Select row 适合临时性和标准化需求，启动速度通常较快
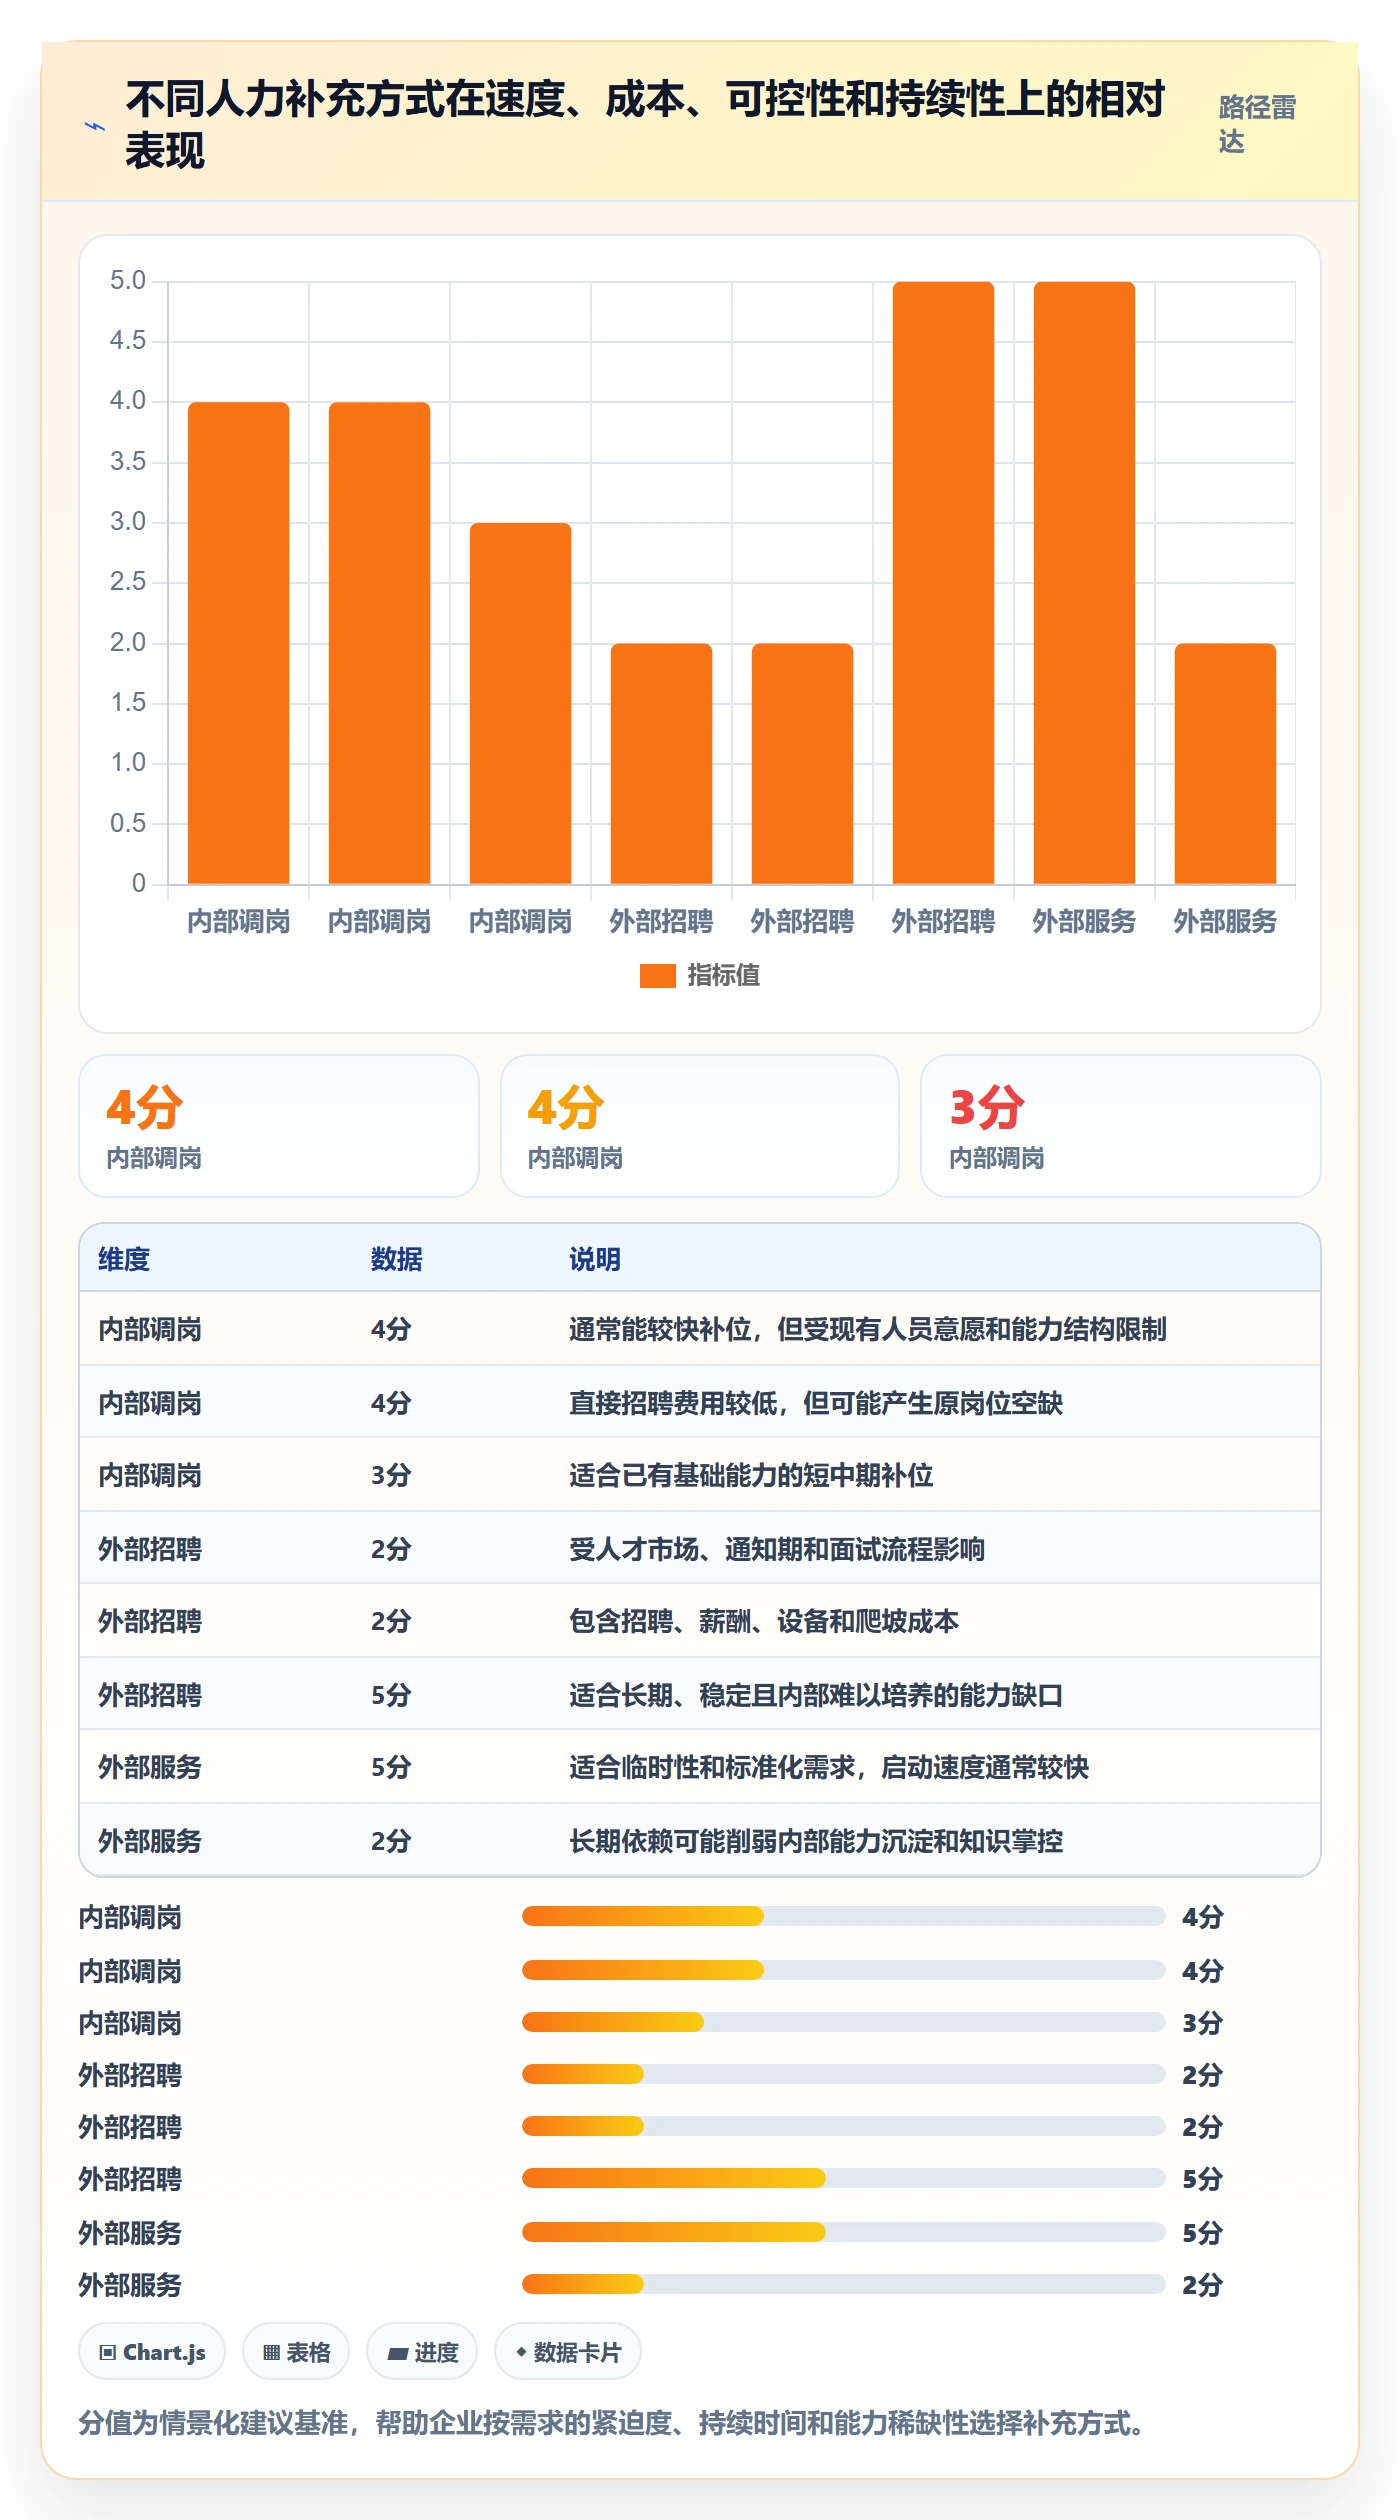 (x=700, y=1767)
